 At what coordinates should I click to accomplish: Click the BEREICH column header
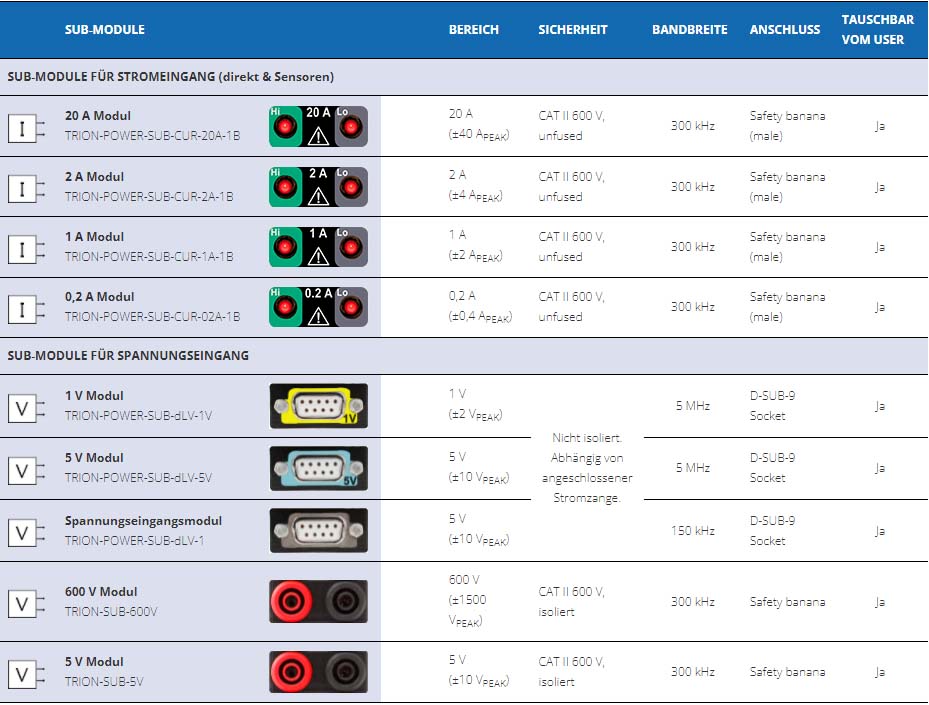473,30
